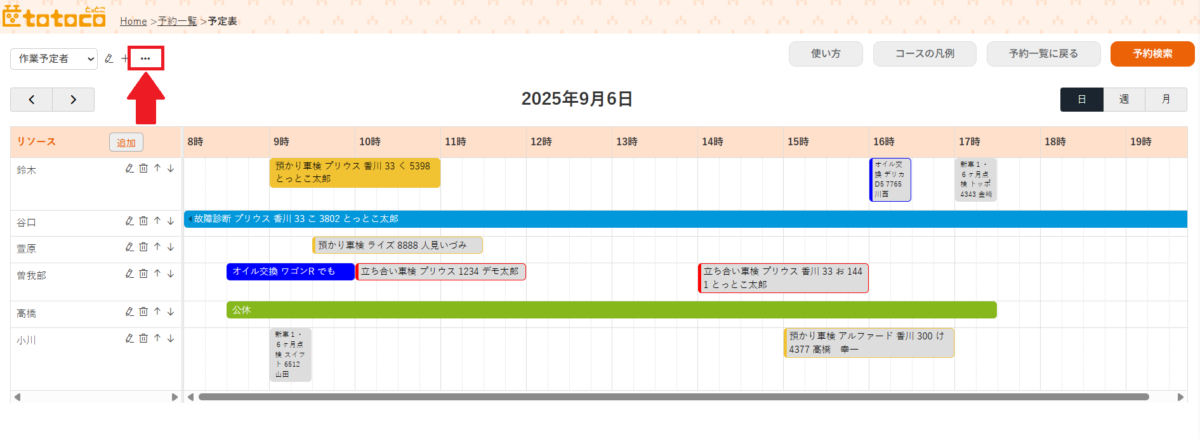Delete the 谷口 resource using trash icon

point(143,221)
